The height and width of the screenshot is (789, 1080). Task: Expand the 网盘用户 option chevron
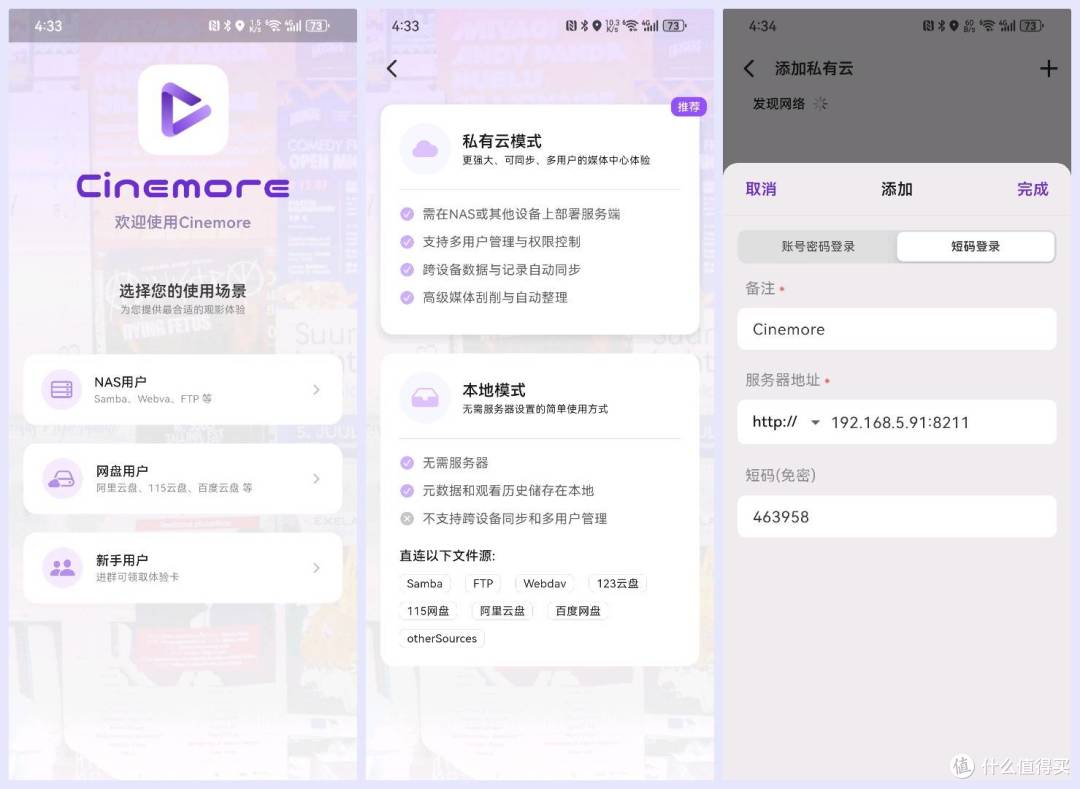point(316,479)
